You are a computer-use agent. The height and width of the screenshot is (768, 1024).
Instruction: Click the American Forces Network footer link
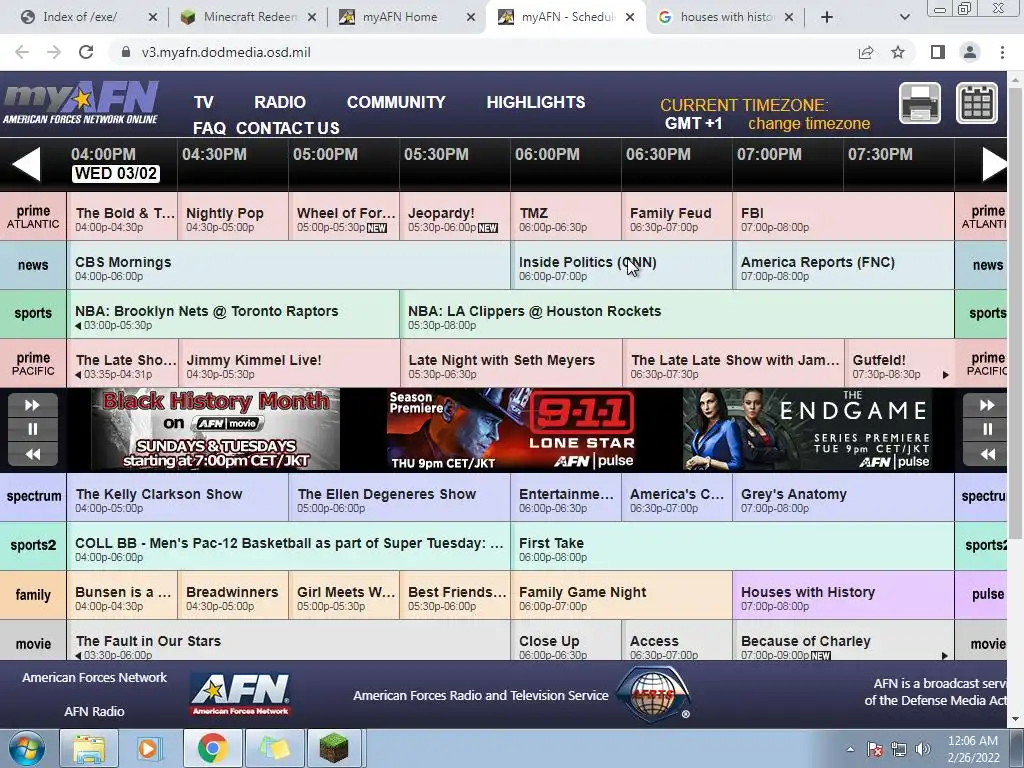(x=95, y=678)
